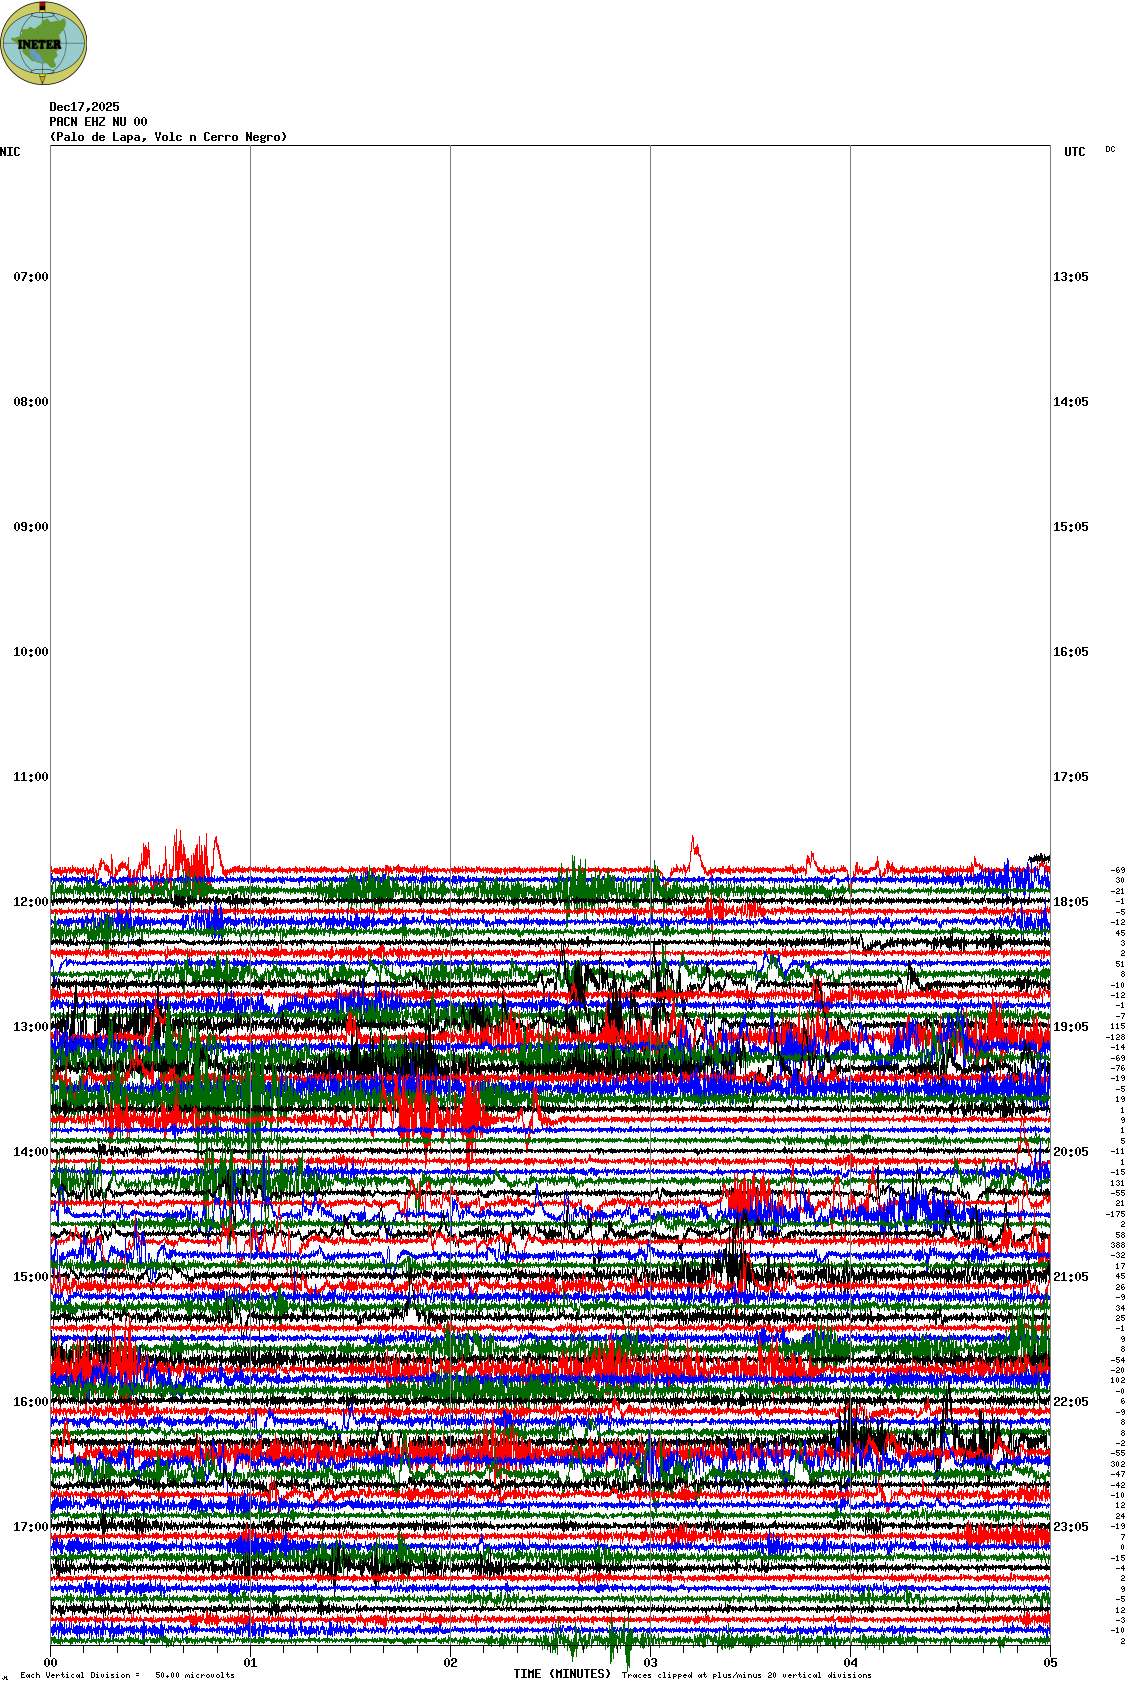Click the 13:05 UTC time label
This screenshot has height=1689, width=1130.
(x=1070, y=277)
